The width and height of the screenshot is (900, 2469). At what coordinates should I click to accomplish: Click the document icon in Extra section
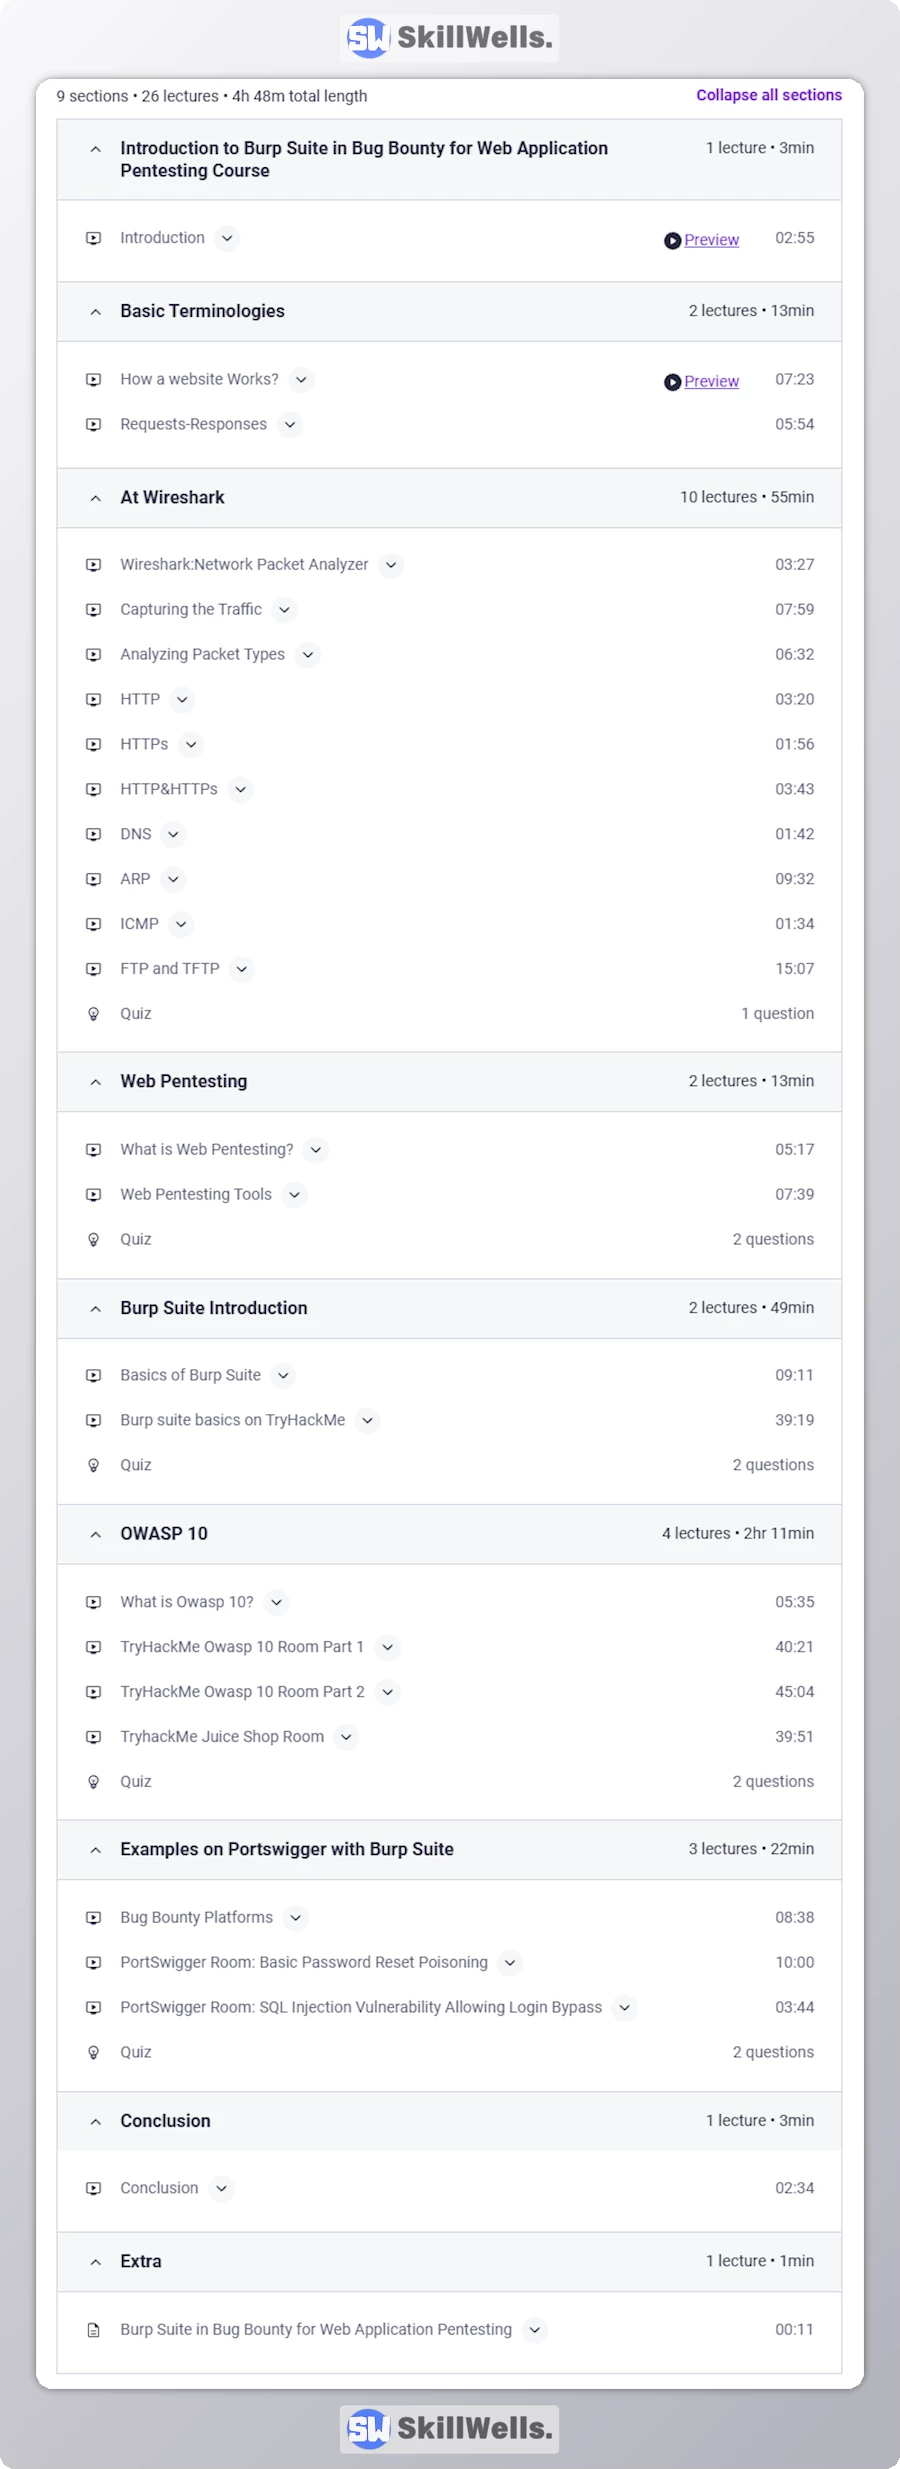pos(94,2330)
